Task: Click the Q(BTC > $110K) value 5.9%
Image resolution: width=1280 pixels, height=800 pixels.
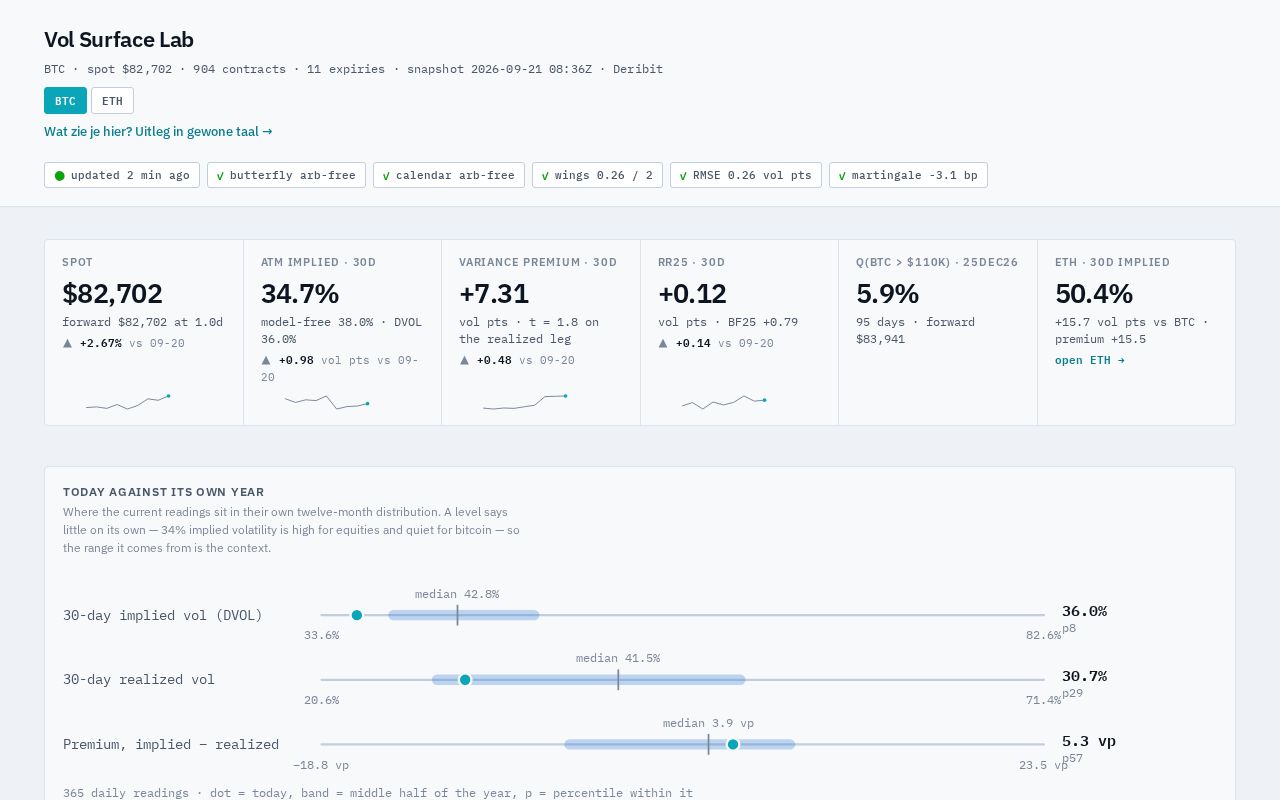Action: click(887, 294)
